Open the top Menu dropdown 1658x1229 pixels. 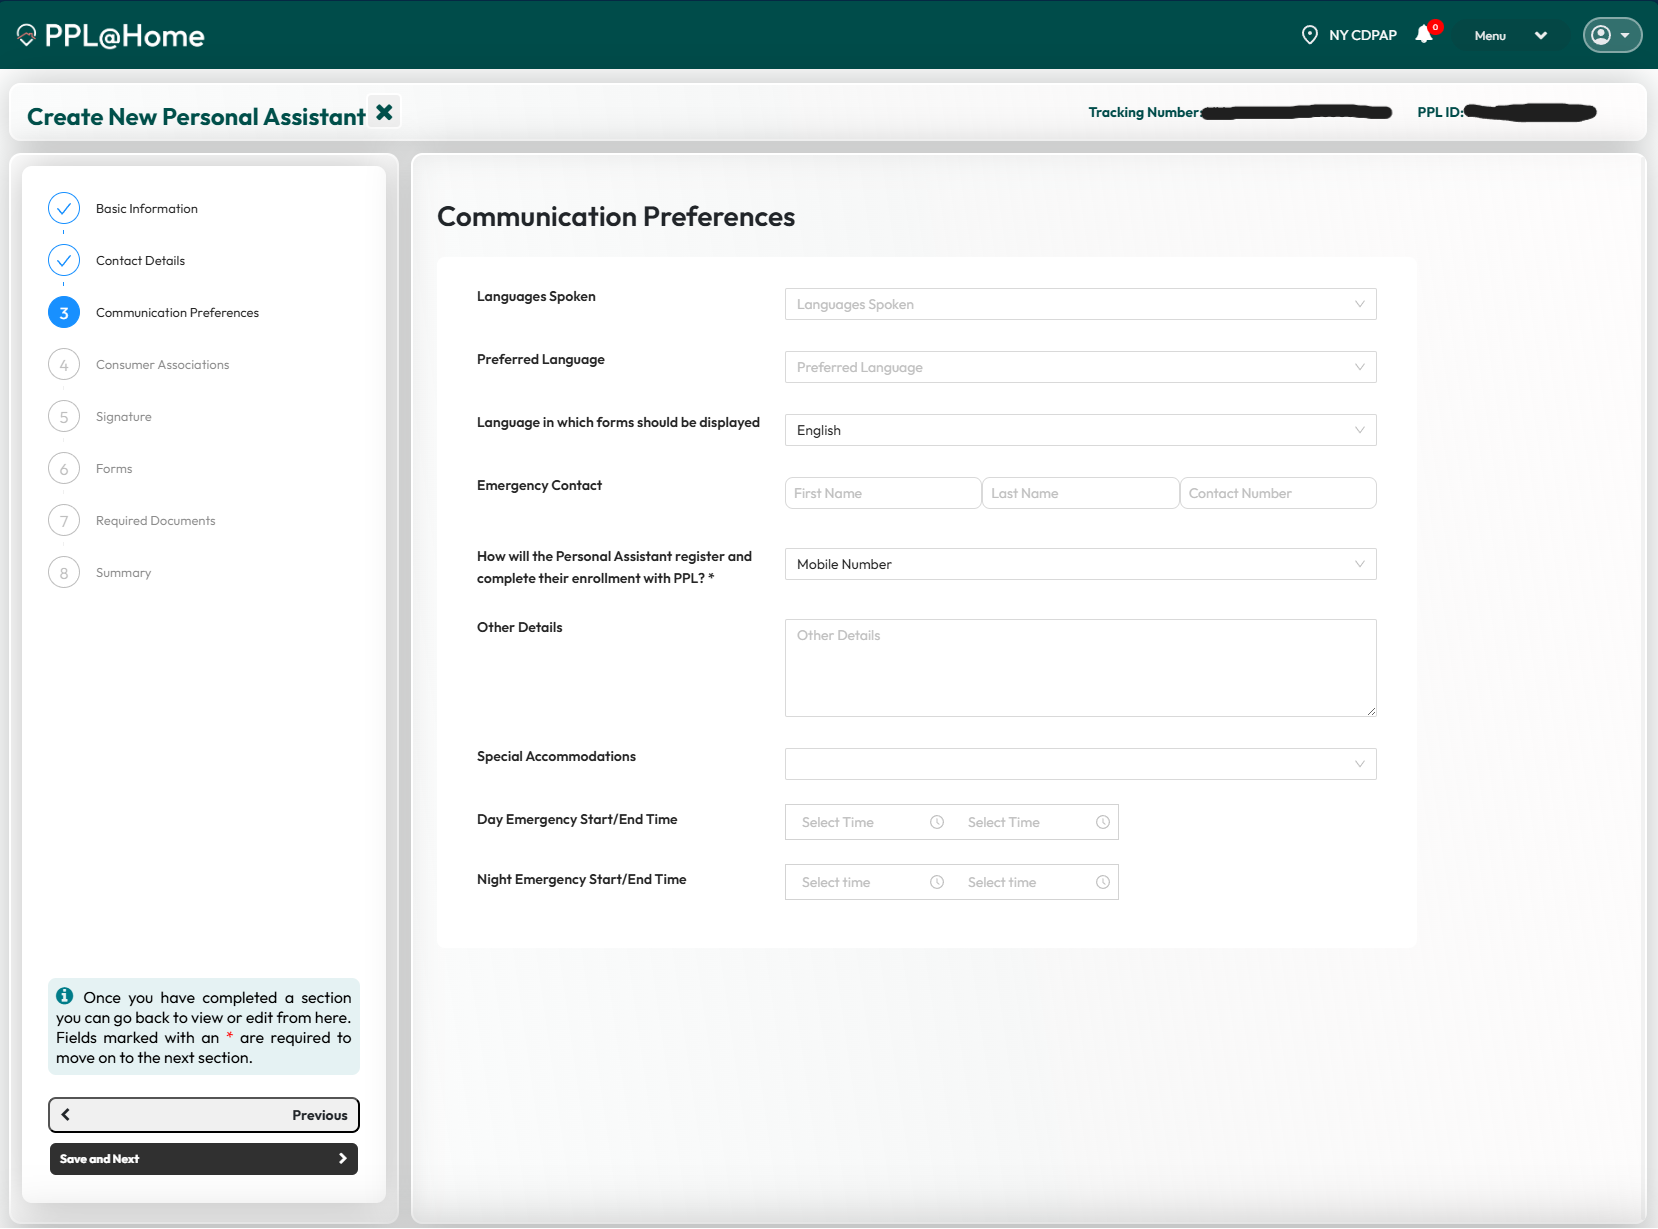1510,36
